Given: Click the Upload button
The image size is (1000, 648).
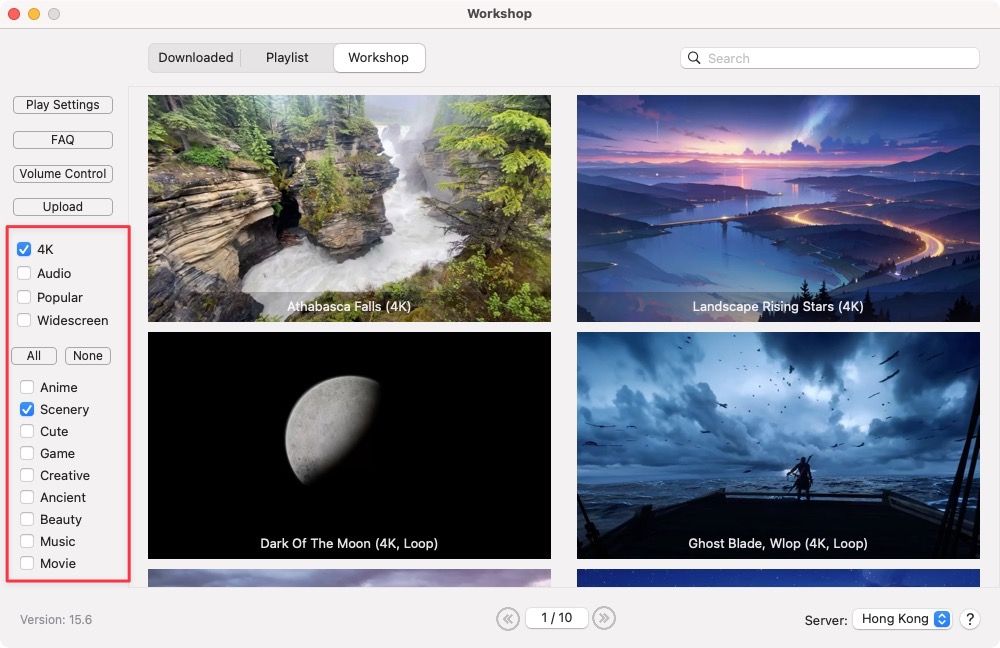Looking at the screenshot, I should click(x=62, y=206).
